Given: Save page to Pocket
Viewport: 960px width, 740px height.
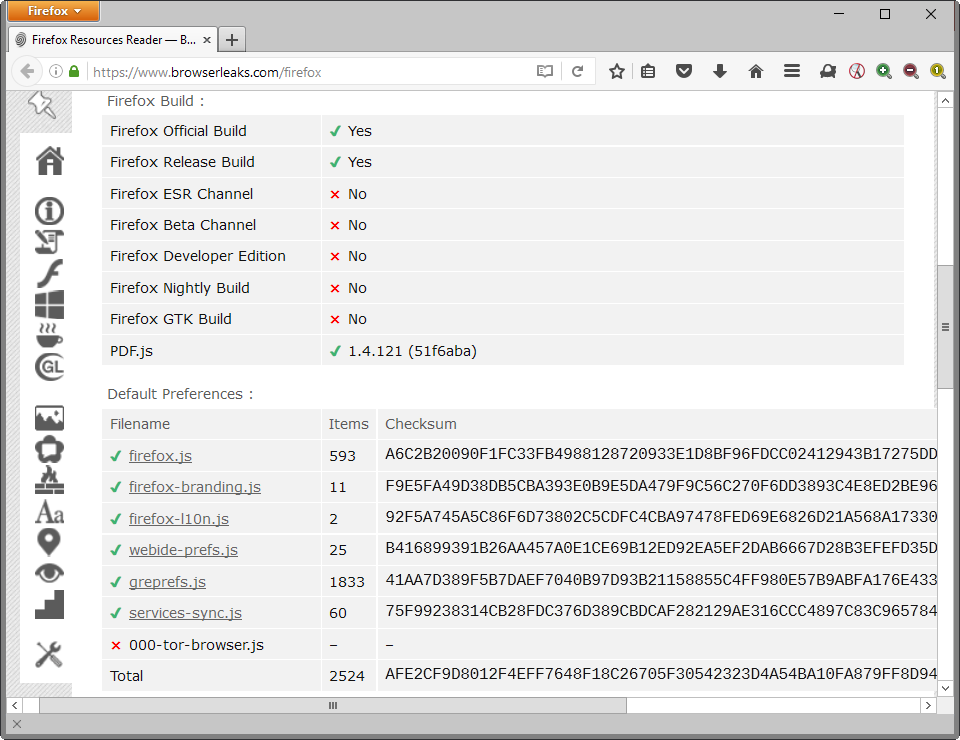Looking at the screenshot, I should [684, 72].
